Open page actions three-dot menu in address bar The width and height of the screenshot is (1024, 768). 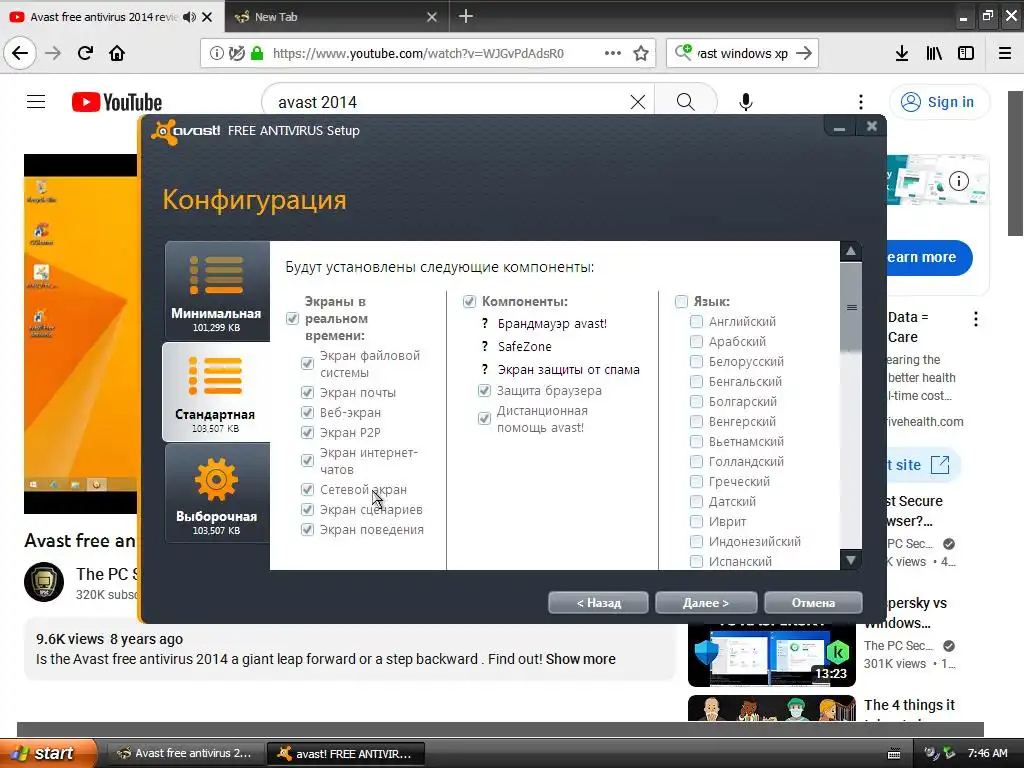pos(613,53)
